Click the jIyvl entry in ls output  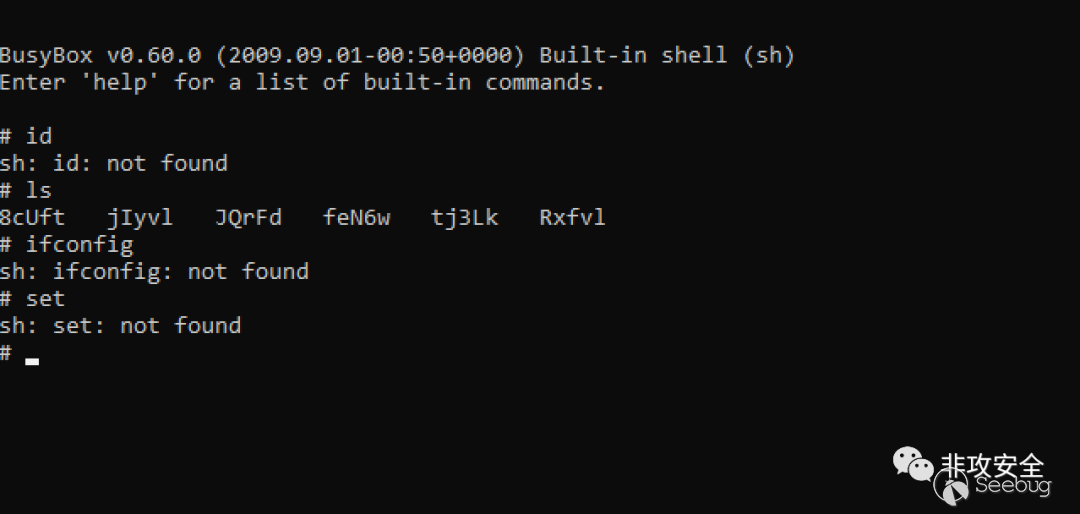[140, 218]
